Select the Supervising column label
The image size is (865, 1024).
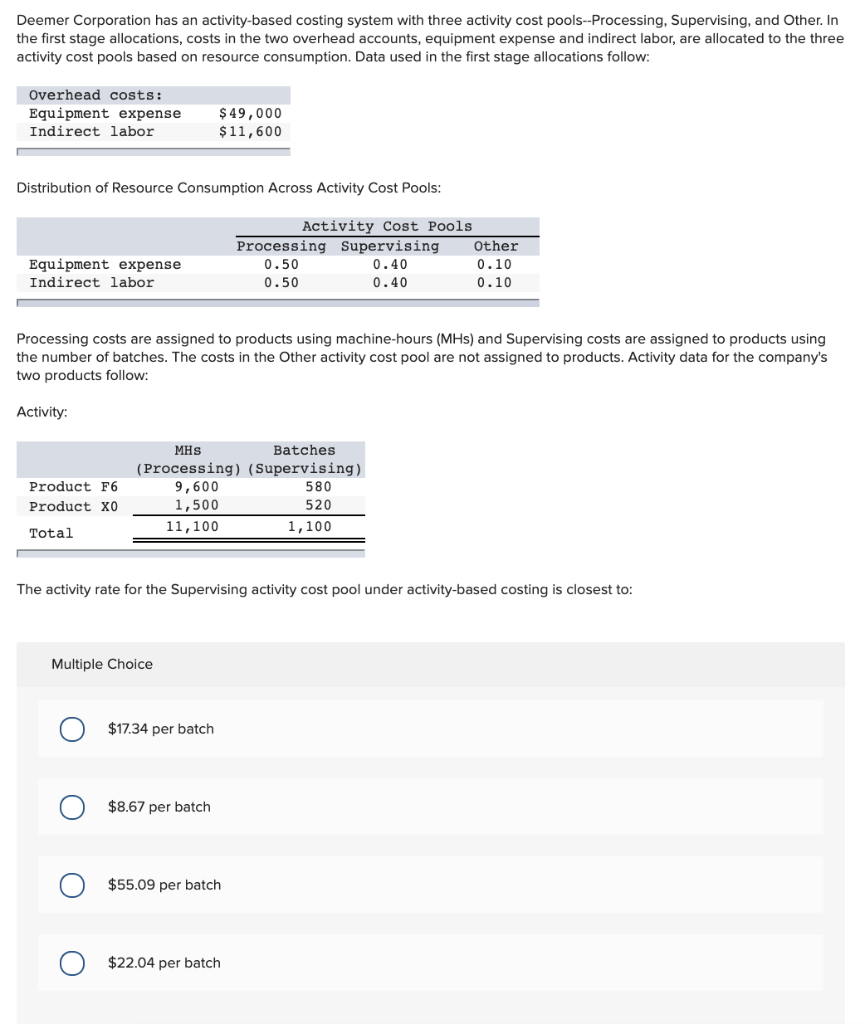pos(390,246)
